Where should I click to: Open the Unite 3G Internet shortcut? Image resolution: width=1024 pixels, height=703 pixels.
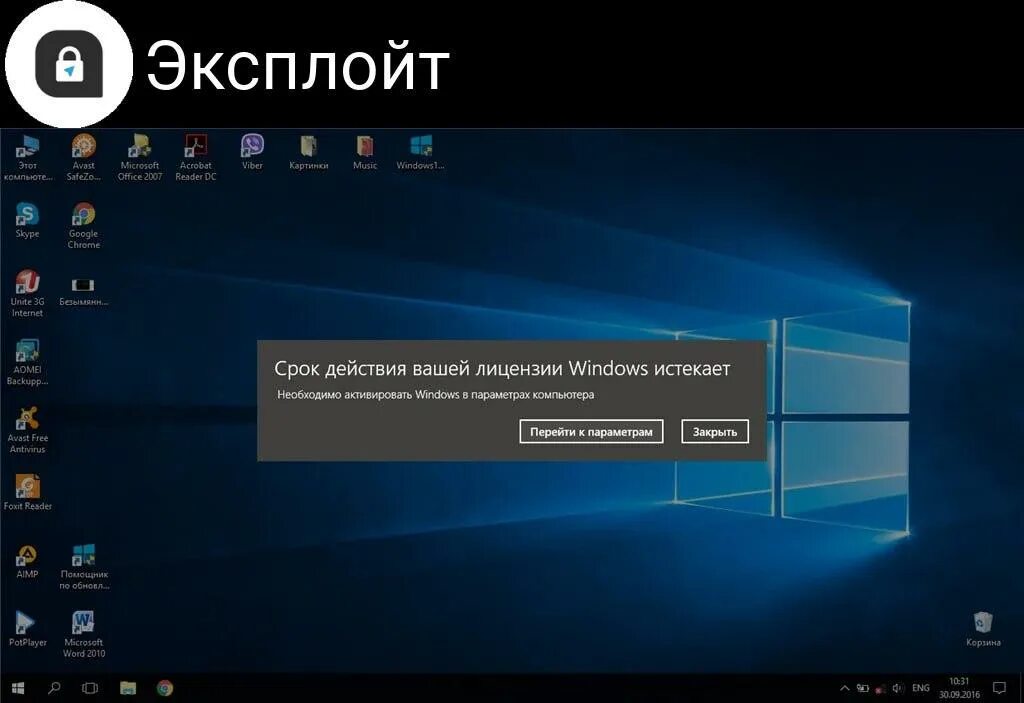tap(27, 293)
